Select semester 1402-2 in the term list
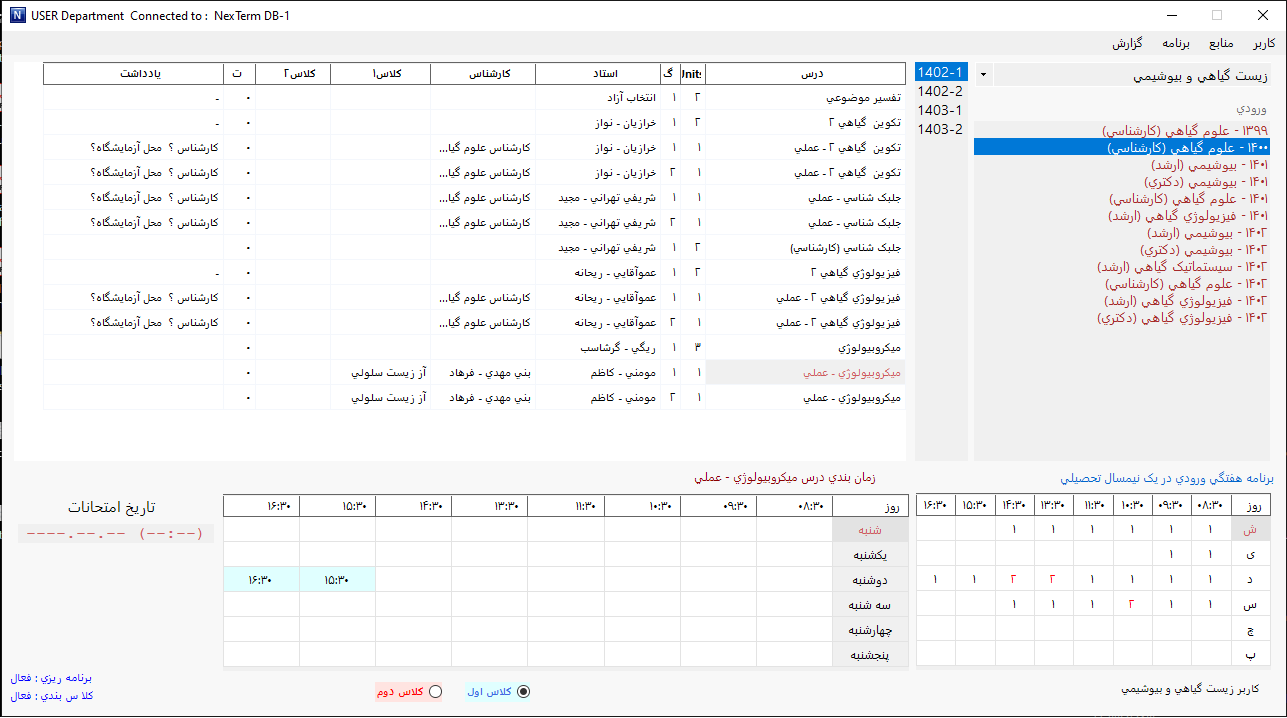This screenshot has width=1287, height=718. [940, 91]
